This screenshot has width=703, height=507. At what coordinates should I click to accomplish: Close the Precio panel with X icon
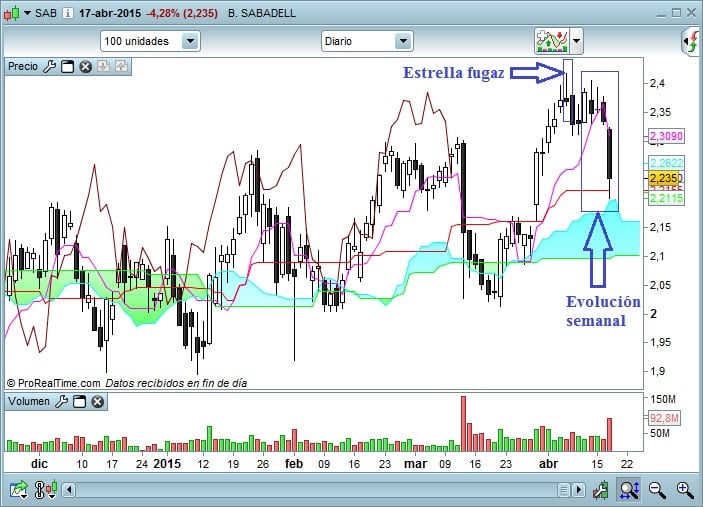(86, 67)
